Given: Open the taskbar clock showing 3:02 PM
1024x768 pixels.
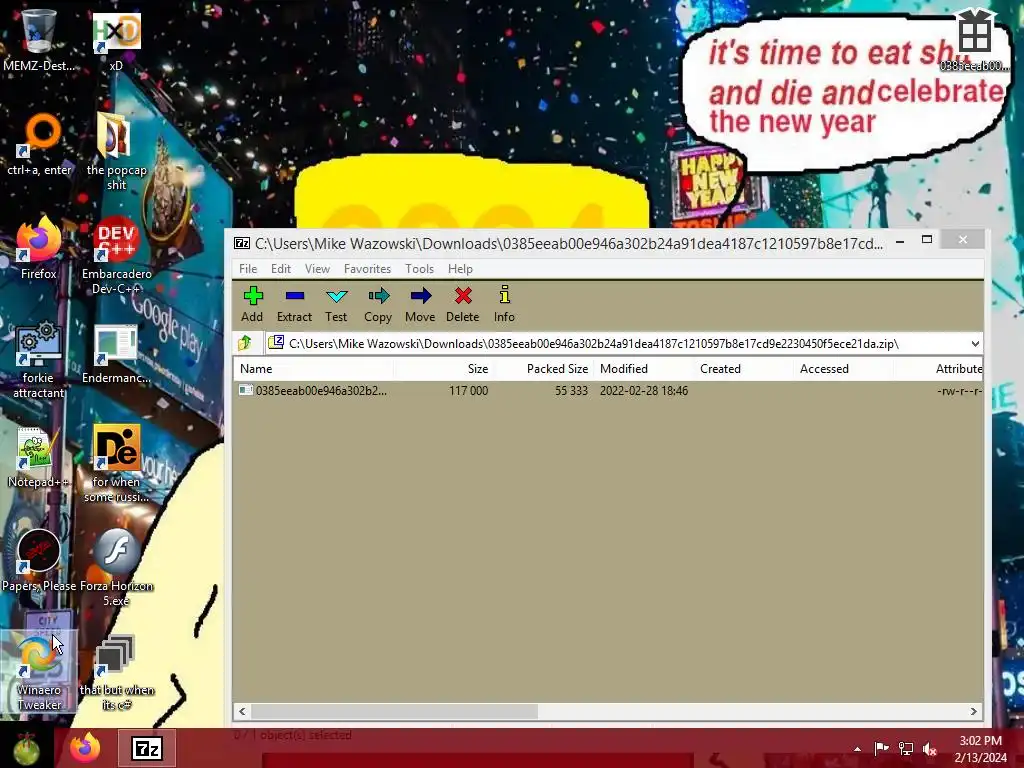Looking at the screenshot, I should (980, 749).
